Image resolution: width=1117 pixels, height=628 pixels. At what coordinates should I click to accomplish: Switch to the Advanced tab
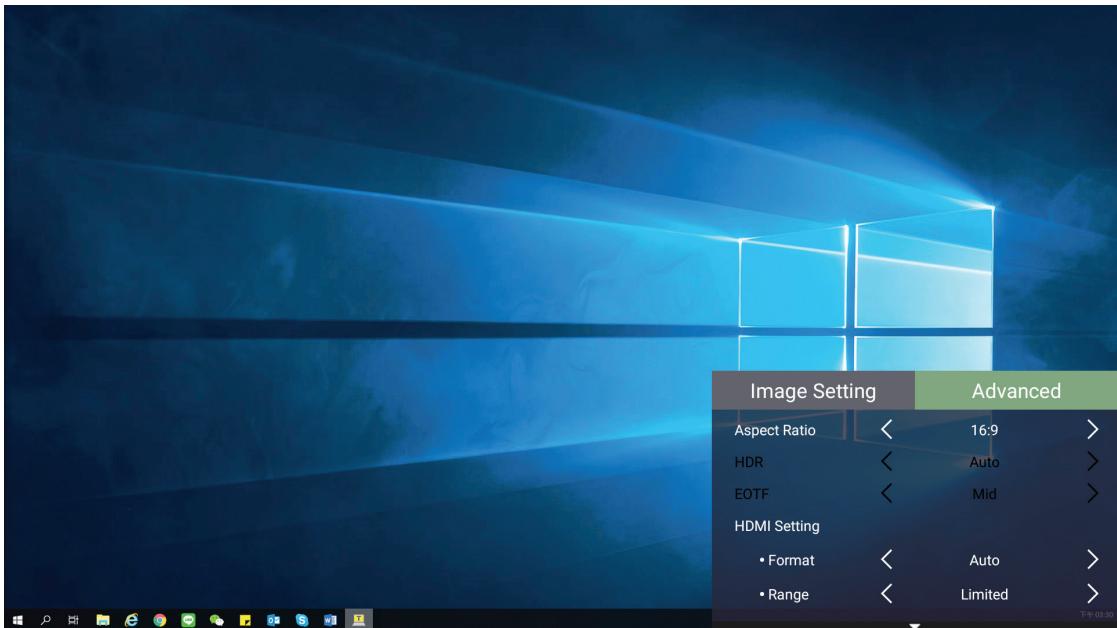pos(1016,391)
